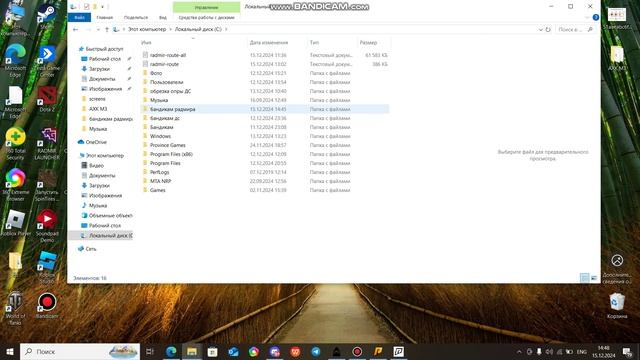The image size is (640, 360).
Task: Open address bar history dropdown arrow
Action: click(540, 29)
